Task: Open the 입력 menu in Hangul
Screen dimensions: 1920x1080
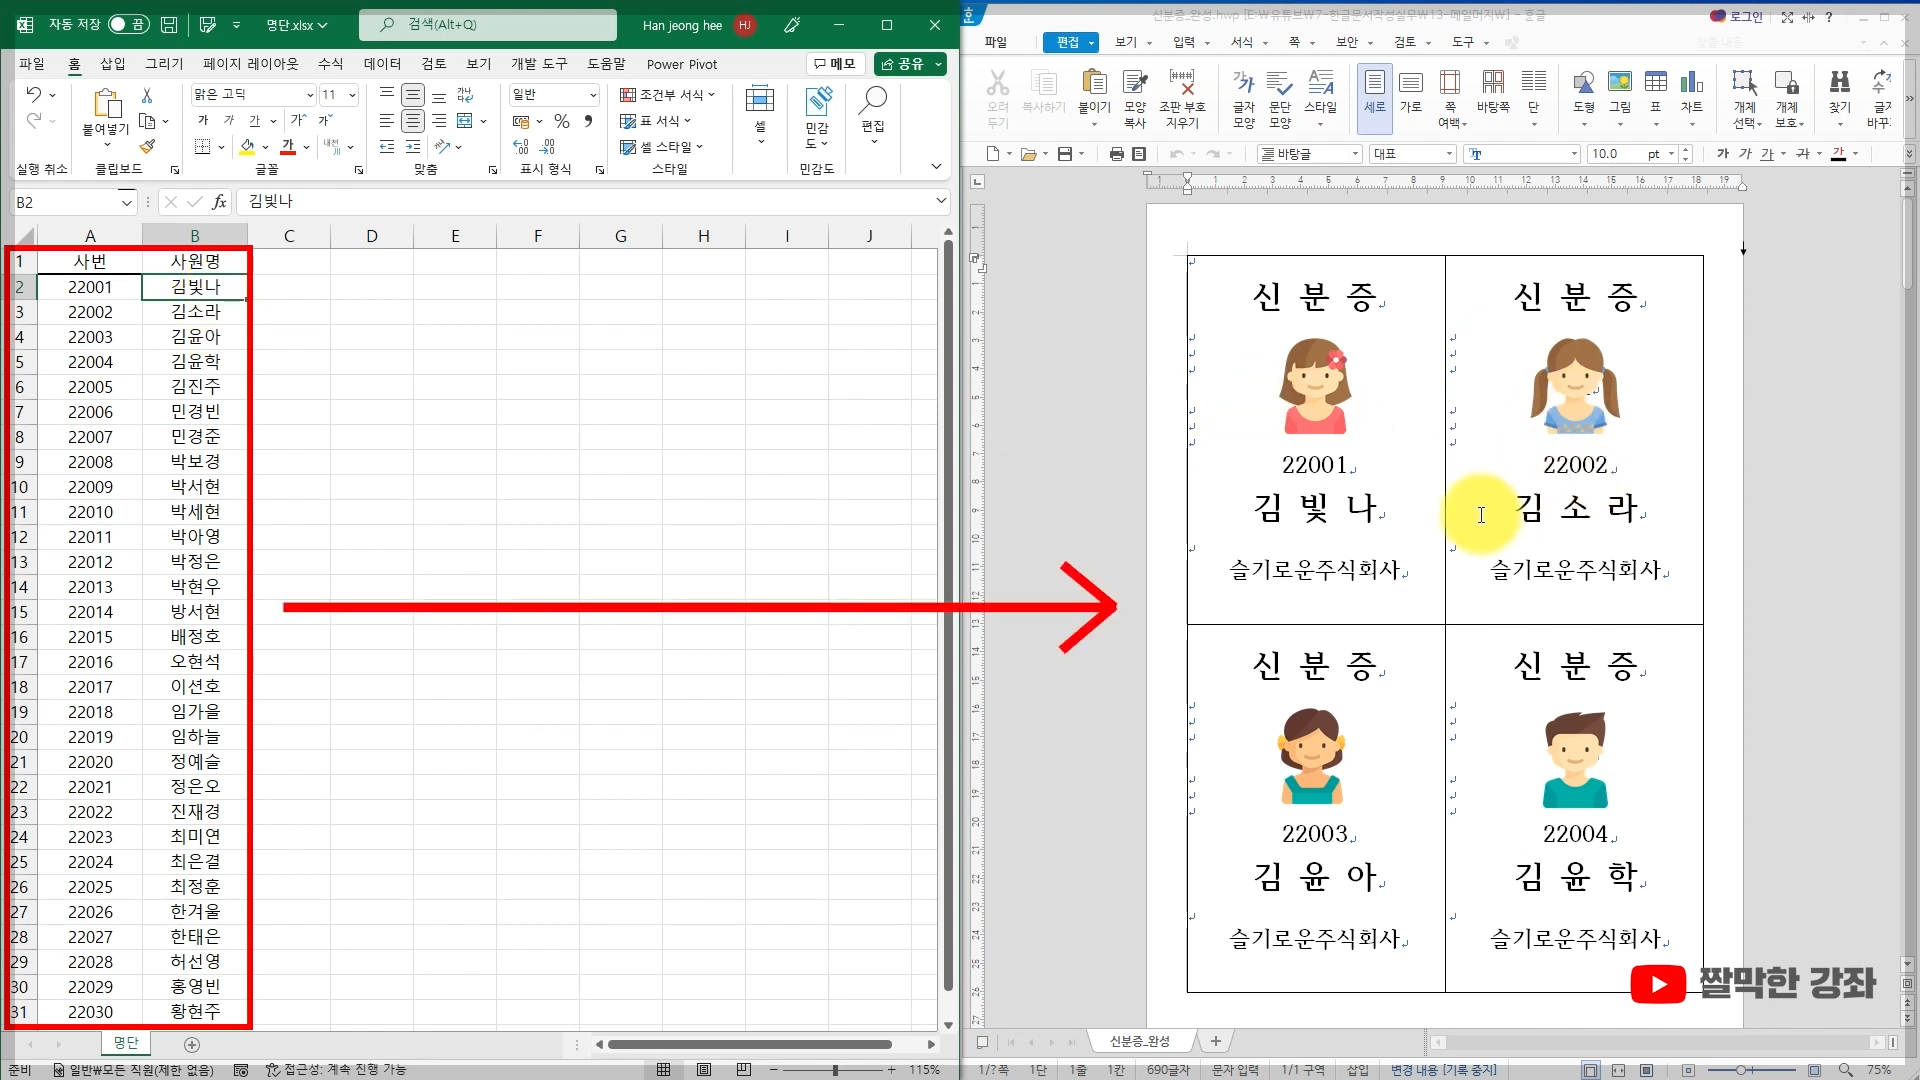Action: pyautogui.click(x=1184, y=42)
